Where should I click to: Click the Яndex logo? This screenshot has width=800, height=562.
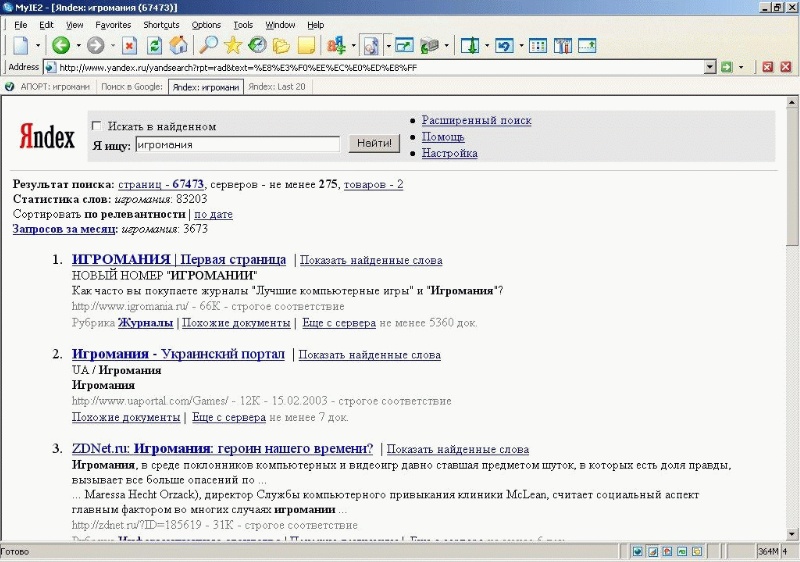click(x=47, y=137)
